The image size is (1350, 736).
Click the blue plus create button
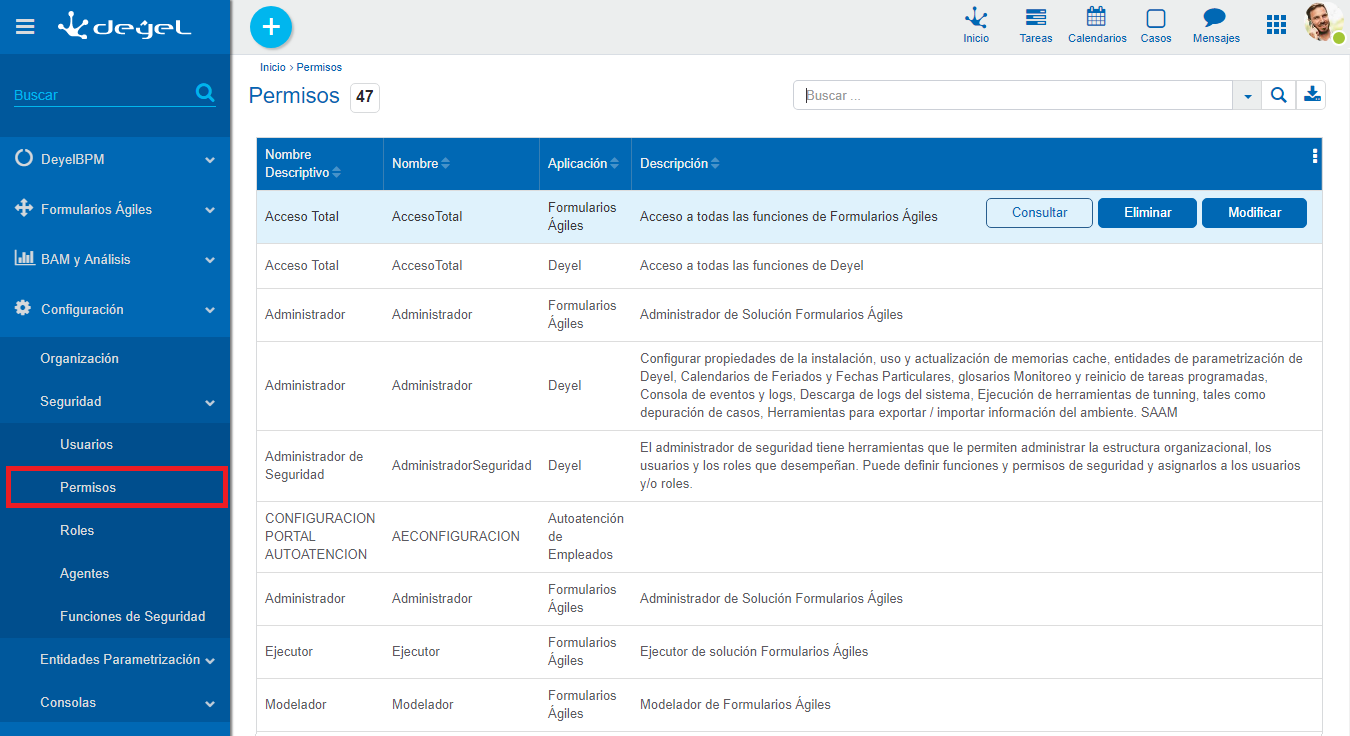[271, 27]
